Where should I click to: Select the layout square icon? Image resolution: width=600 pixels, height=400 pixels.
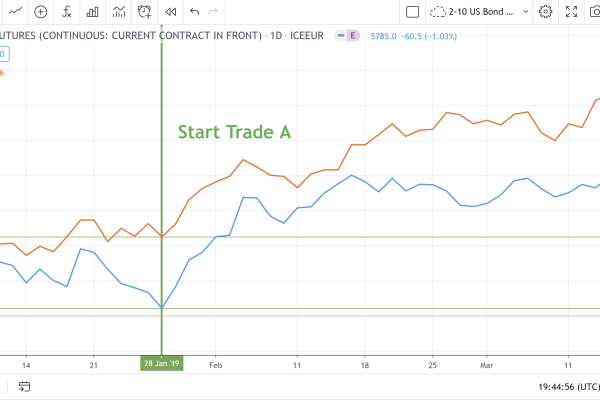[x=413, y=12]
